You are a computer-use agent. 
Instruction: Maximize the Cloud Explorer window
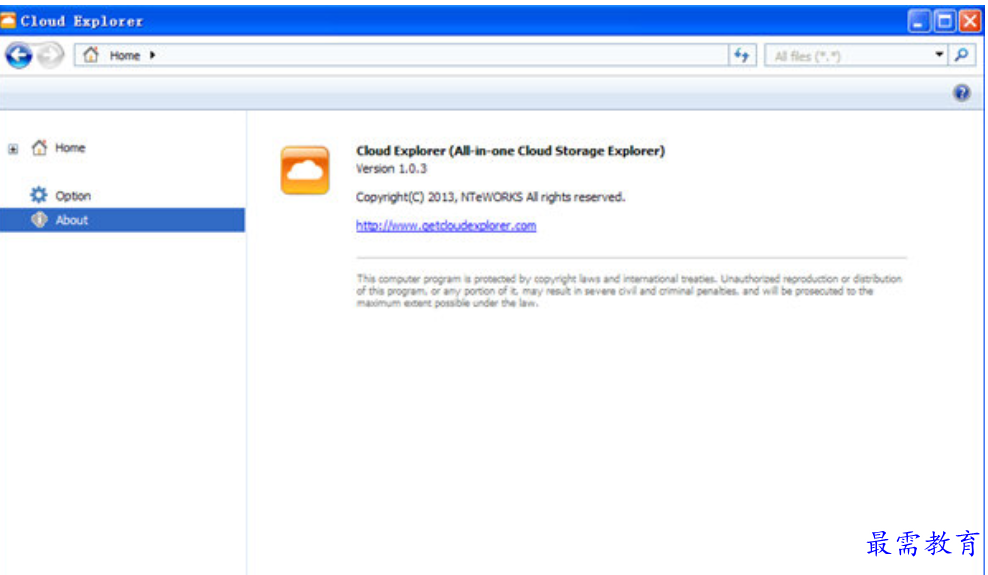pyautogui.click(x=945, y=21)
